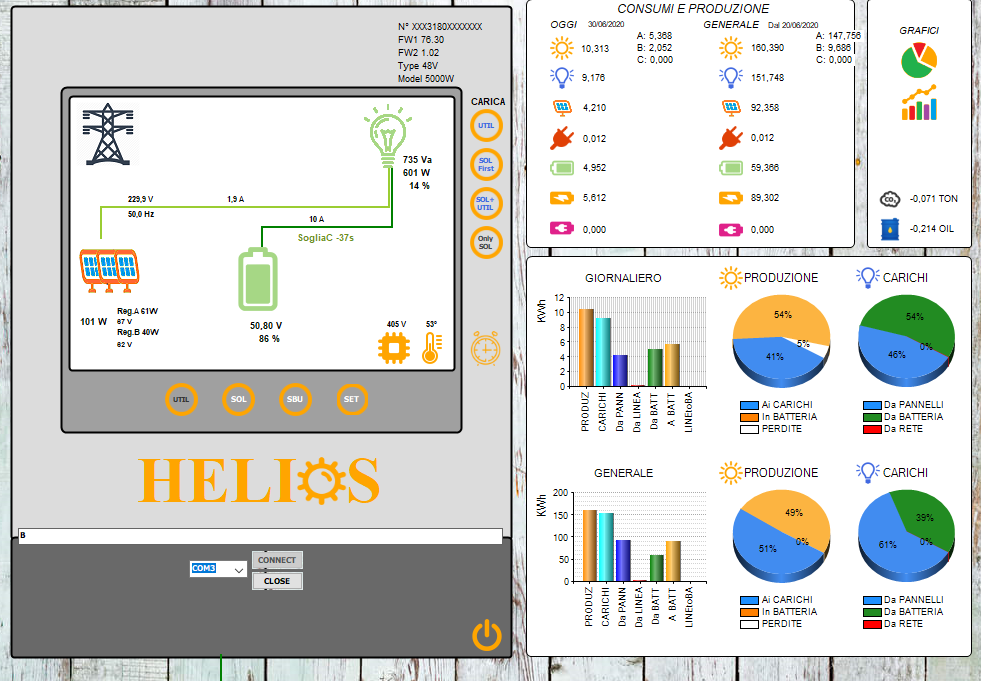Open the bar chart icon under GRAFICI
Viewport: 981px width, 681px height.
[x=919, y=103]
